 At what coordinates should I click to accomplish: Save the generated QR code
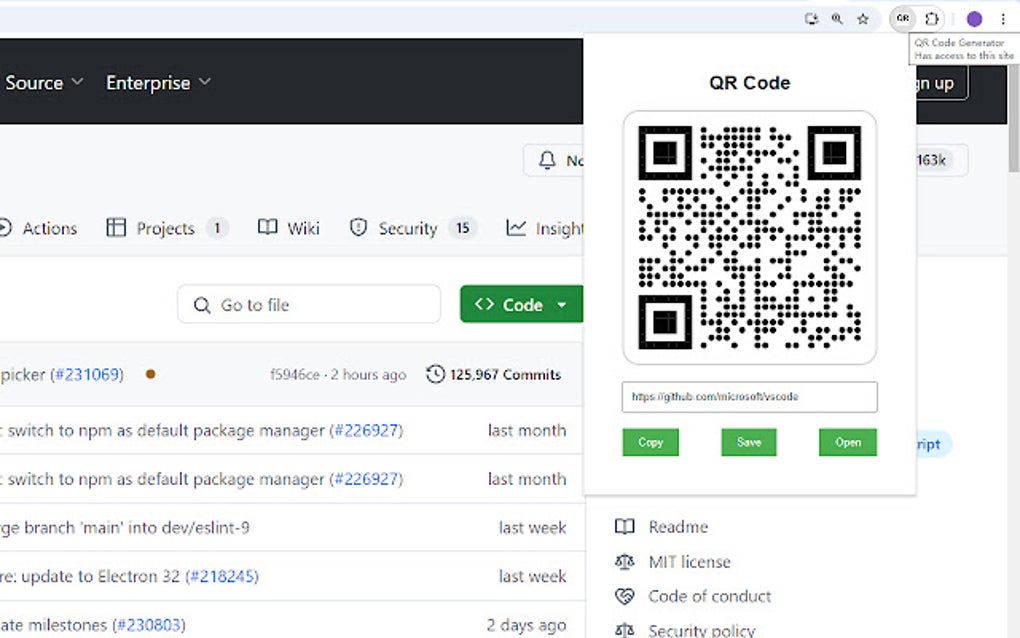[x=748, y=442]
